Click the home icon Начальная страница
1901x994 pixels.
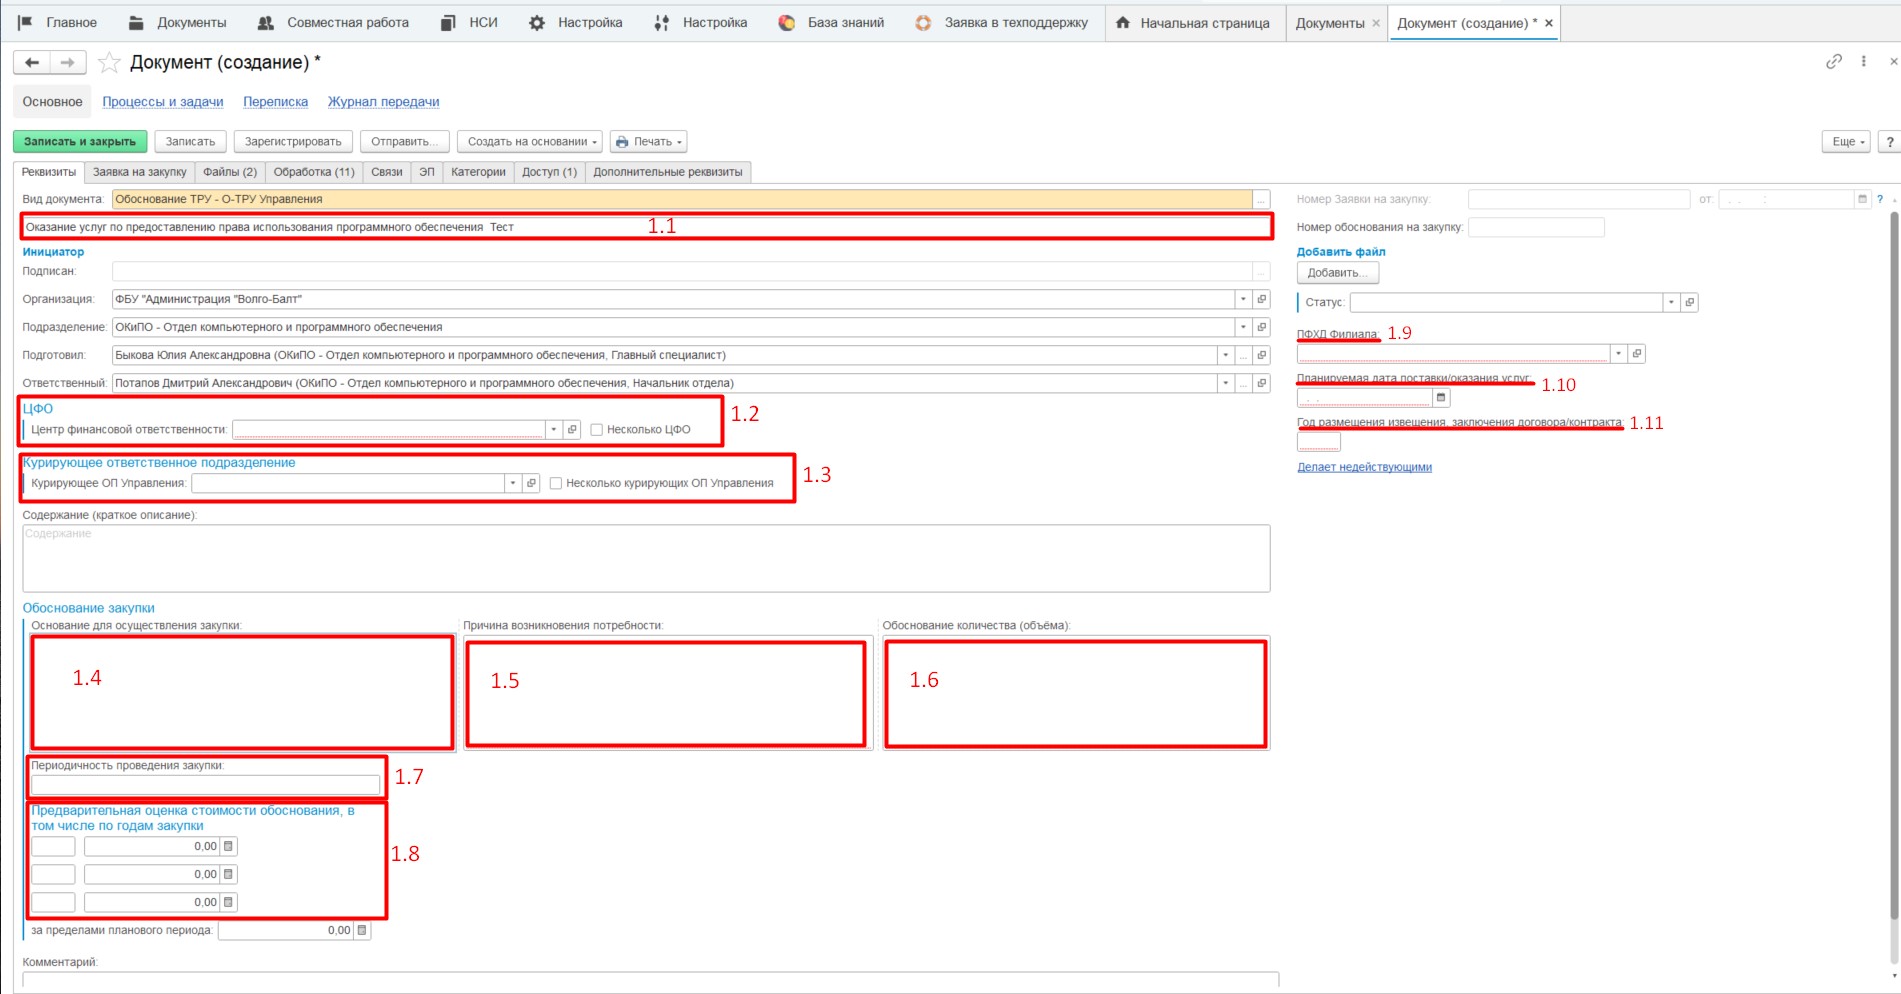point(1123,23)
